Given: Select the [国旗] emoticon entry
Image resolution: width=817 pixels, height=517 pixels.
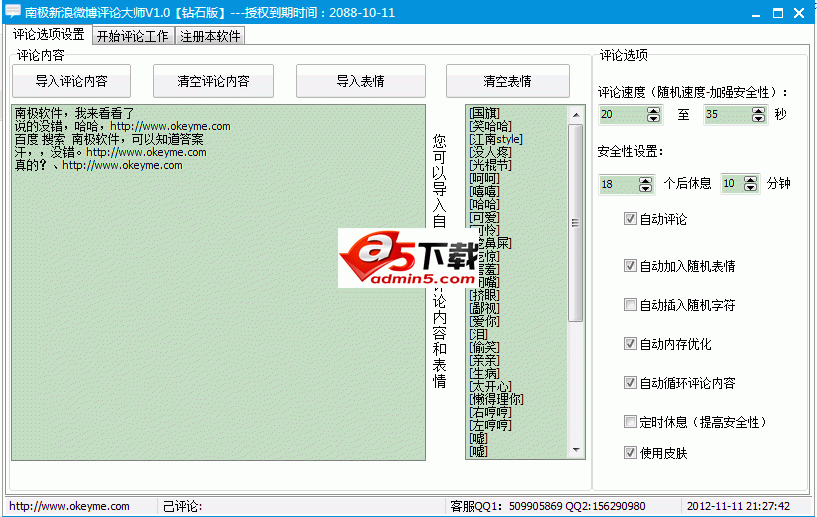Looking at the screenshot, I should point(484,113).
